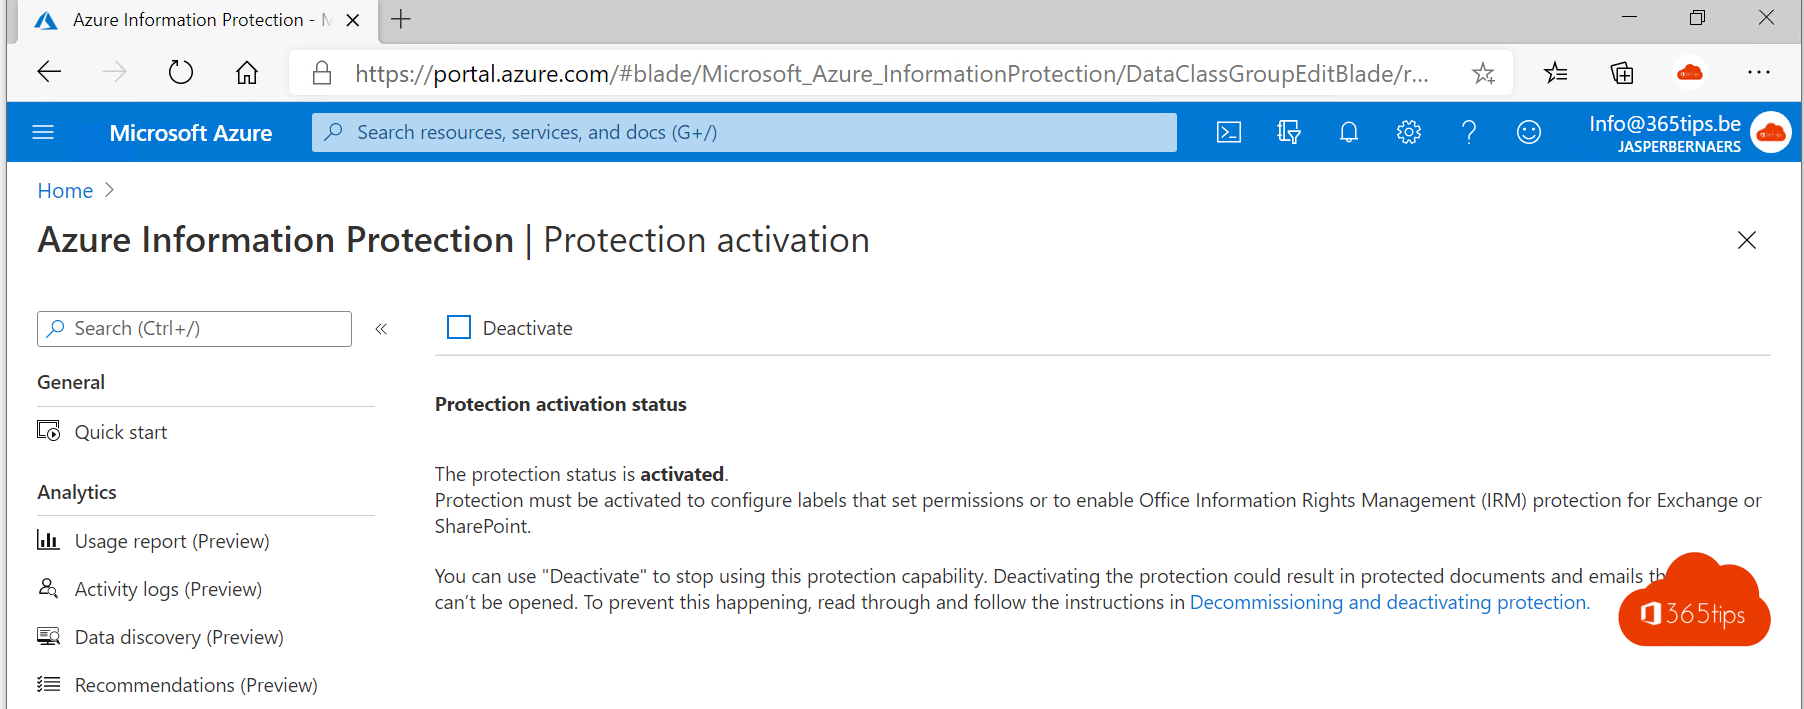Open Quick start in the sidebar
The image size is (1804, 709).
click(x=120, y=431)
